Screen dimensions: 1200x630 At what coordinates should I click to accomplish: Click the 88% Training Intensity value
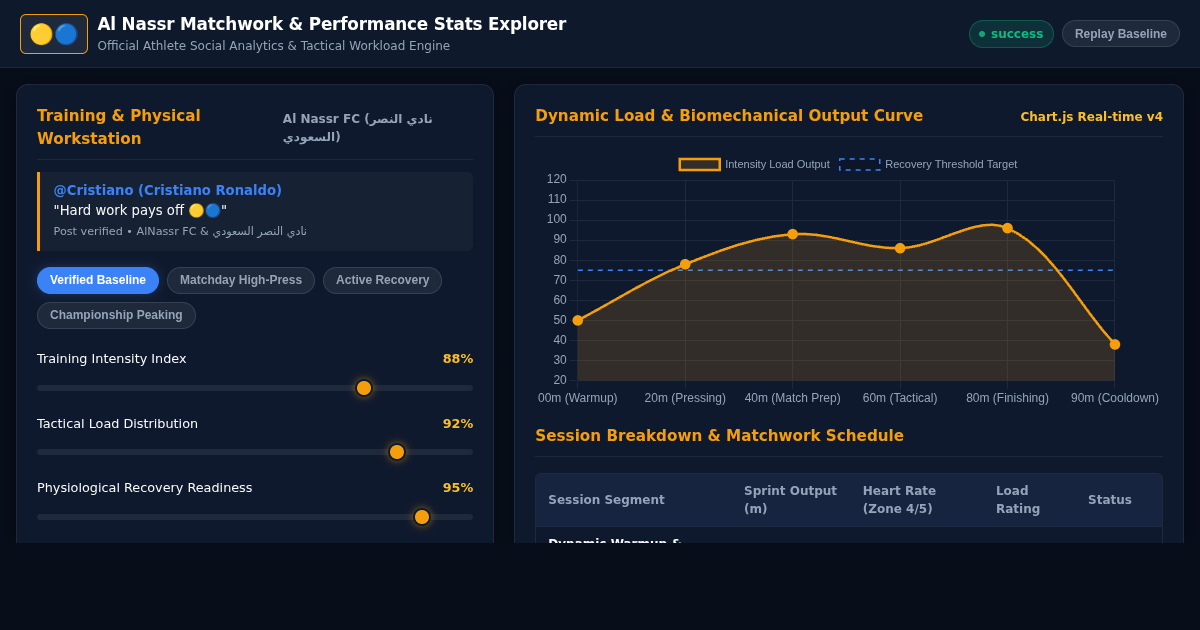[x=458, y=359]
